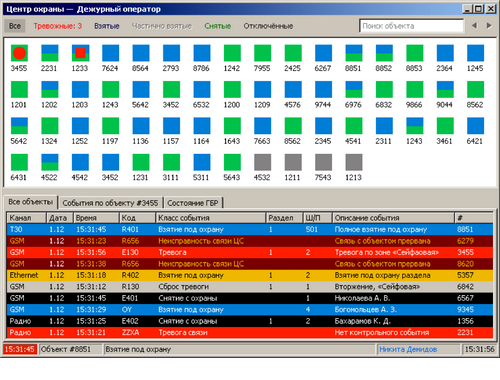Switch to Состояние ГБР tab

click(193, 203)
